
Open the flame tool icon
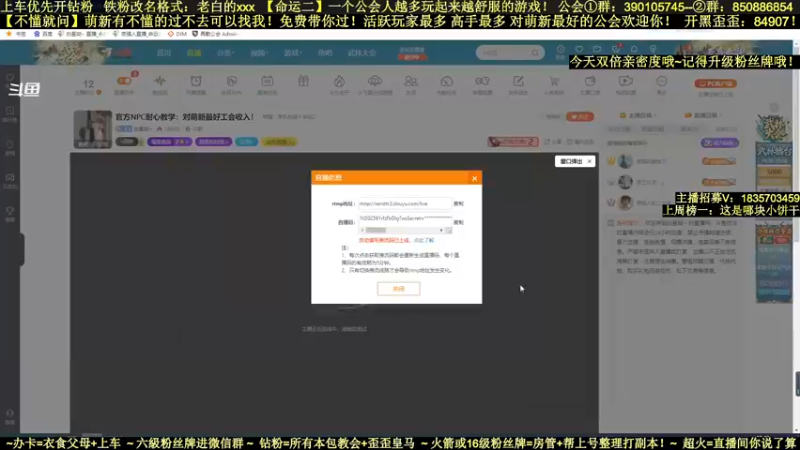339,81
